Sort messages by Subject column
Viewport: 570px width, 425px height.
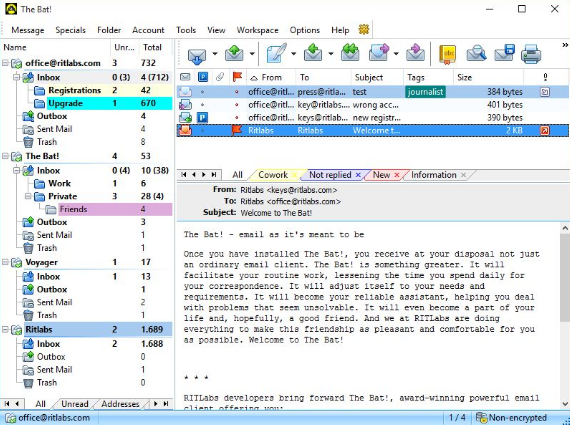tap(377, 77)
